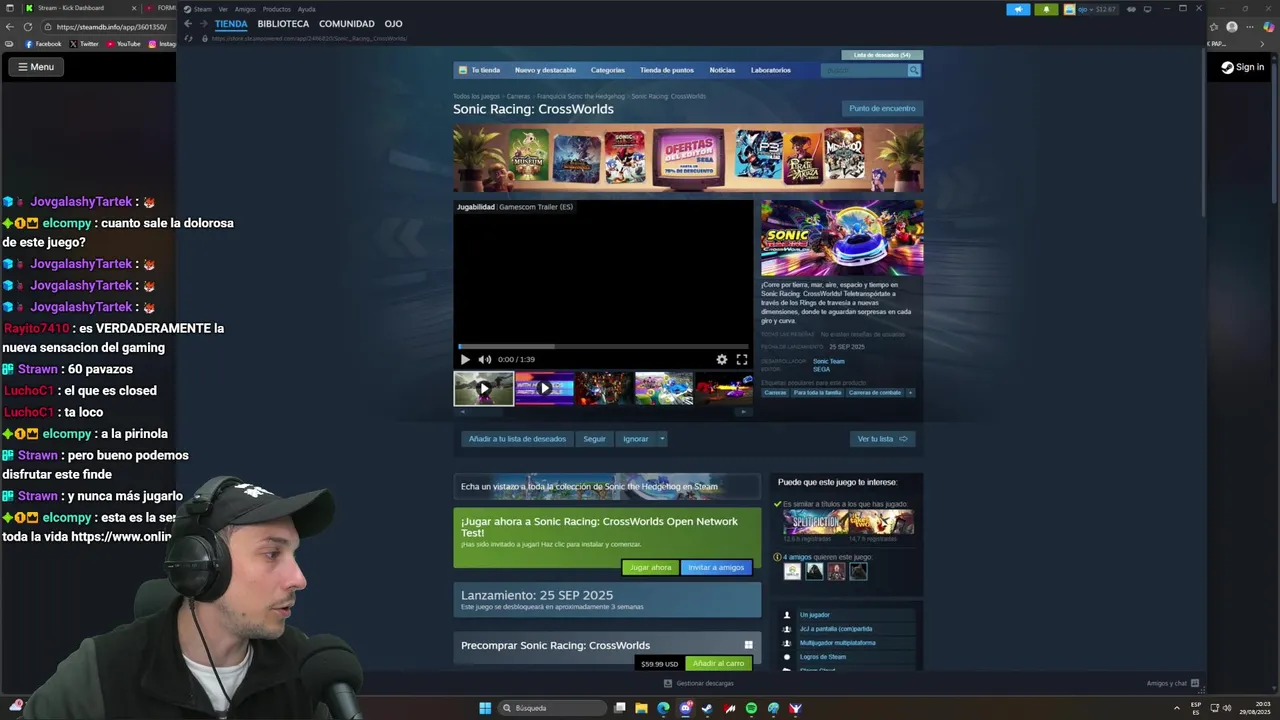Image resolution: width=1280 pixels, height=720 pixels.
Task: Enter fullscreen on the trailer video
Action: [x=742, y=359]
